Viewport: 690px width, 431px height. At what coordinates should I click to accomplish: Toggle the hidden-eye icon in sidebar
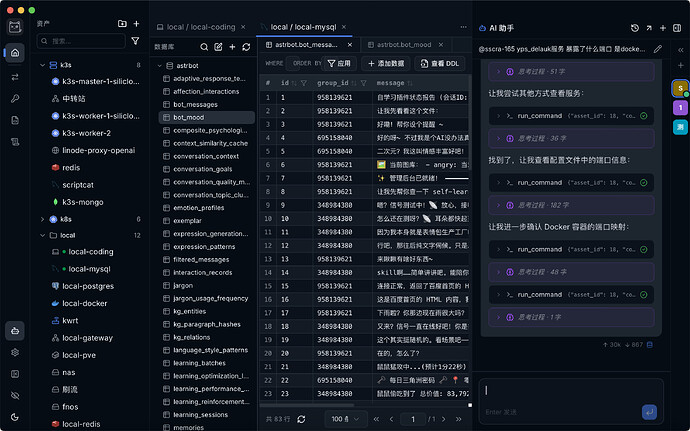[x=15, y=395]
